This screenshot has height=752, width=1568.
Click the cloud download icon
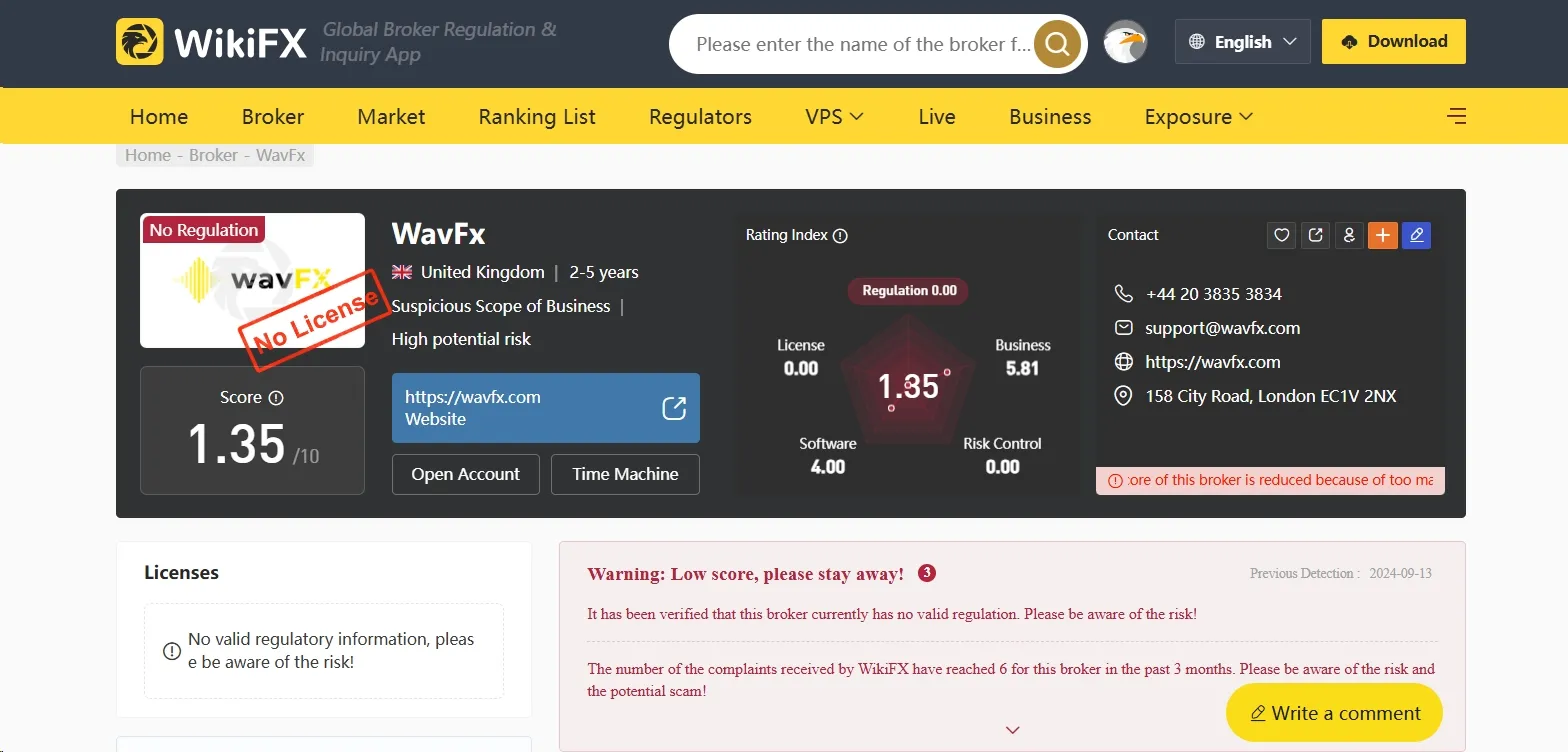(1350, 42)
